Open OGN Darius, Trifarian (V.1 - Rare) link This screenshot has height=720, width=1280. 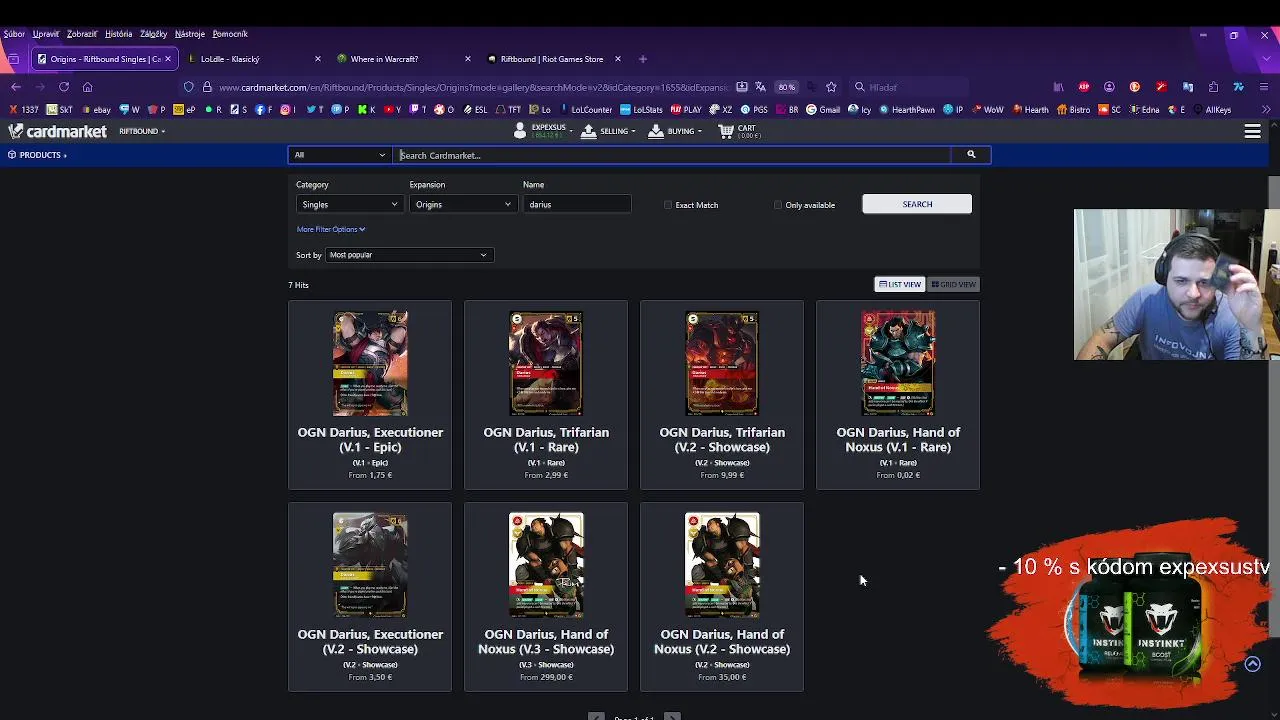[x=546, y=440]
